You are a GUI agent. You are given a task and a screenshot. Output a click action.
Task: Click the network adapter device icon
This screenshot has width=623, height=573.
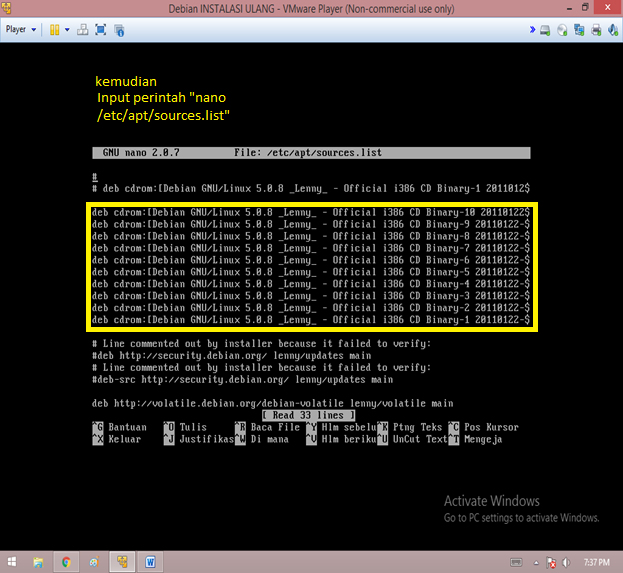[x=579, y=30]
